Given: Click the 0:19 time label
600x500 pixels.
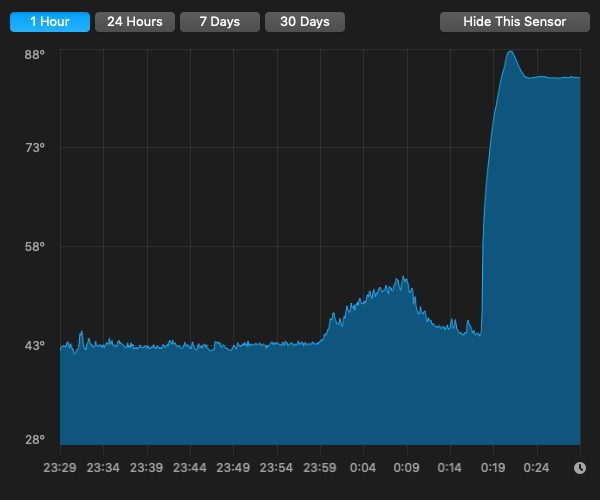Looking at the screenshot, I should [x=493, y=467].
